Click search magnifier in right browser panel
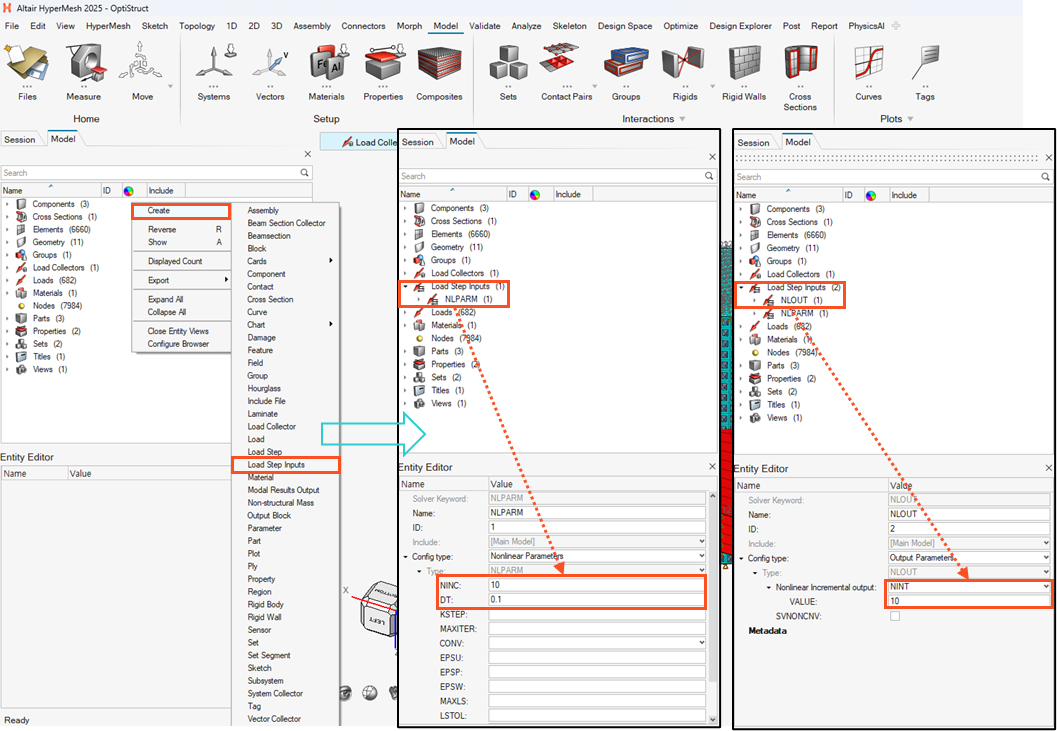The width and height of the screenshot is (1057, 731). click(x=1045, y=177)
